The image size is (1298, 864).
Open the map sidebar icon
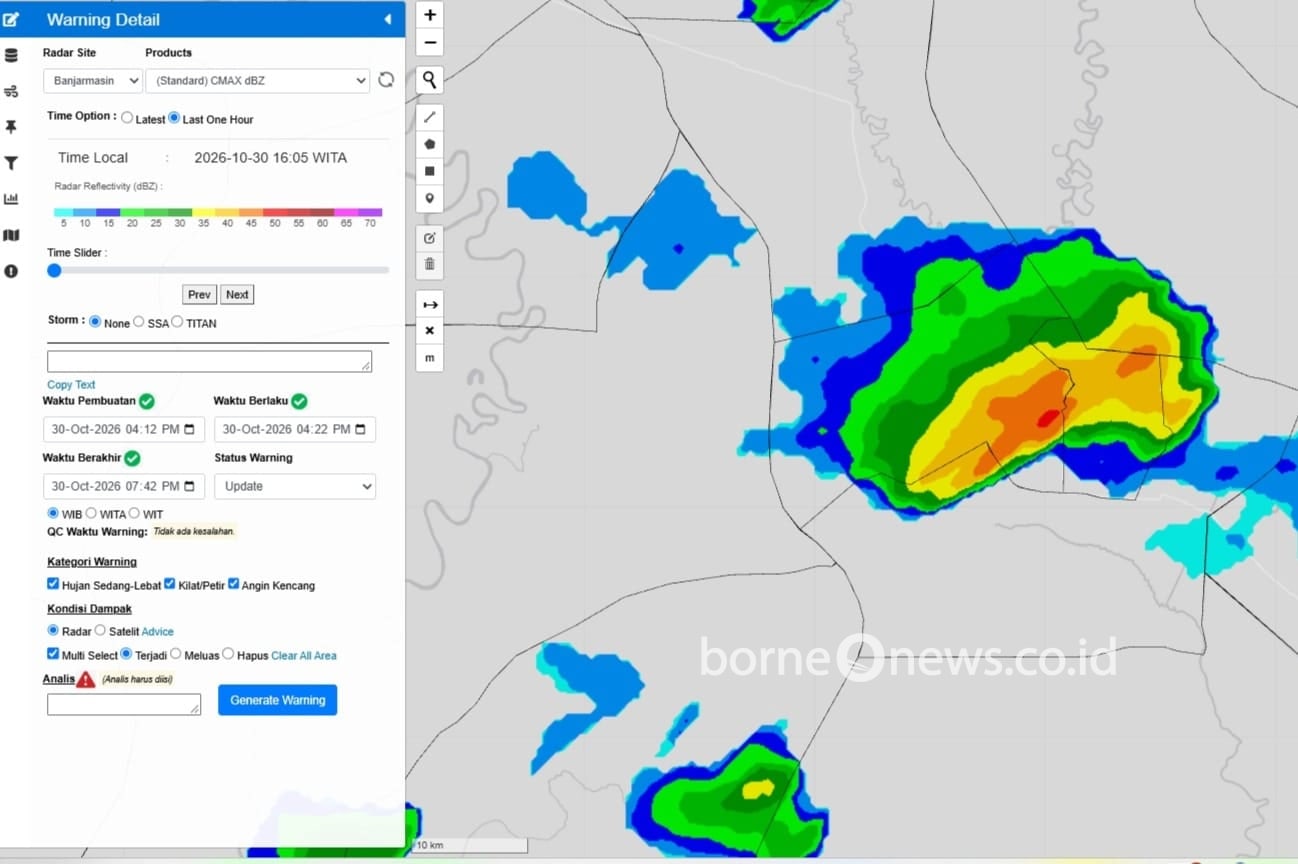(11, 235)
